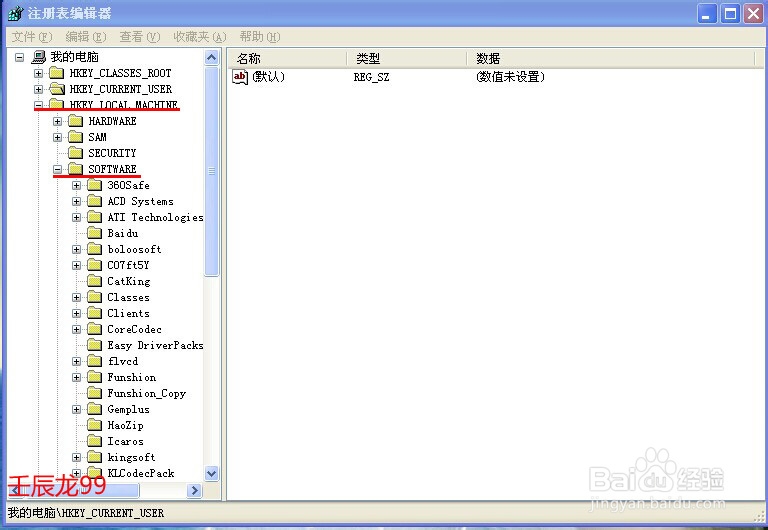Click the HARDWARE folder icon
The height and width of the screenshot is (530, 768).
pyautogui.click(x=75, y=121)
